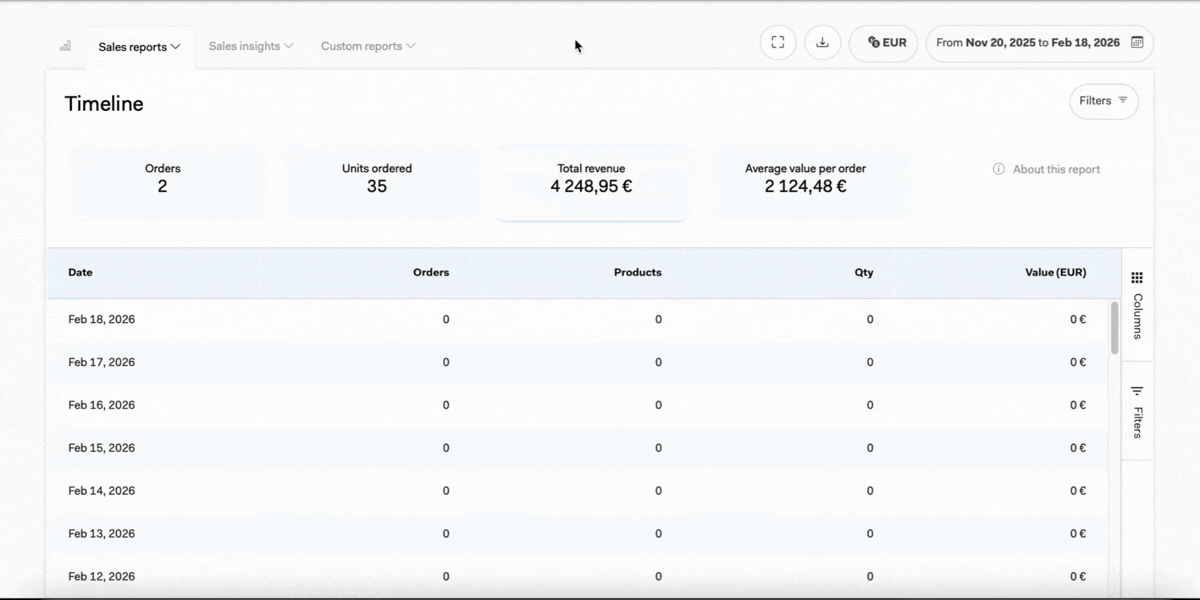Click the table vertical scrollbar thumb
The height and width of the screenshot is (600, 1200).
(x=1114, y=327)
